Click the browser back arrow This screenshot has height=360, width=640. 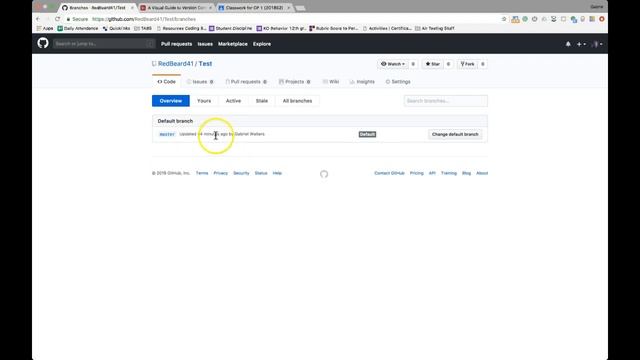tap(38, 19)
